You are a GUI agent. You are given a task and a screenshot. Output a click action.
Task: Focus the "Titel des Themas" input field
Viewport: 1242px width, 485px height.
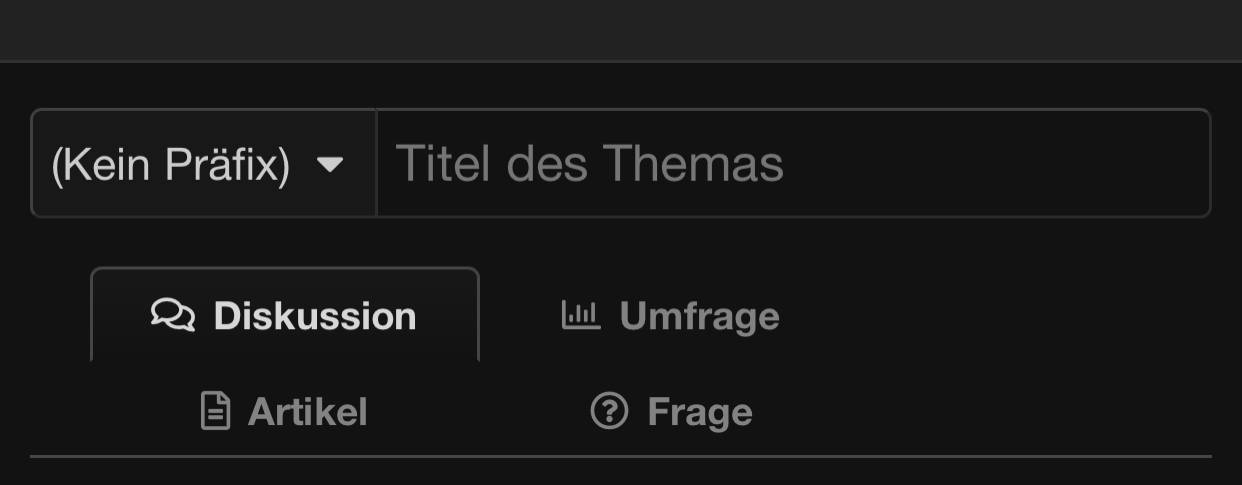[x=792, y=164]
